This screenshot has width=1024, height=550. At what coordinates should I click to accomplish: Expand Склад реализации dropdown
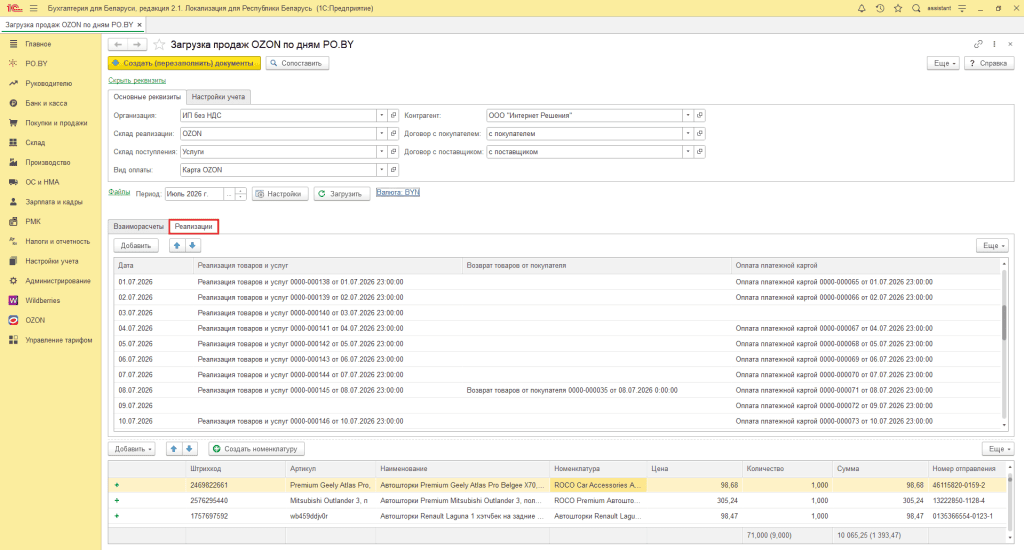381,133
